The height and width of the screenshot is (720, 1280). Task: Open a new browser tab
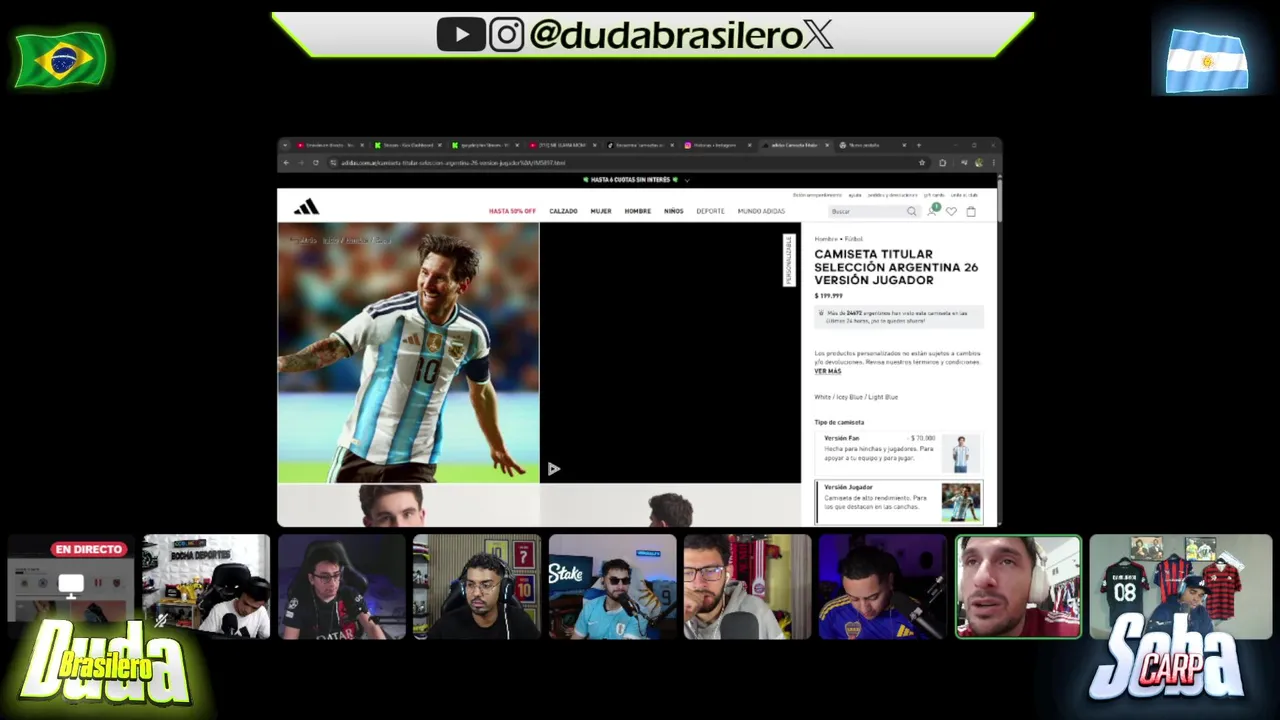[919, 145]
